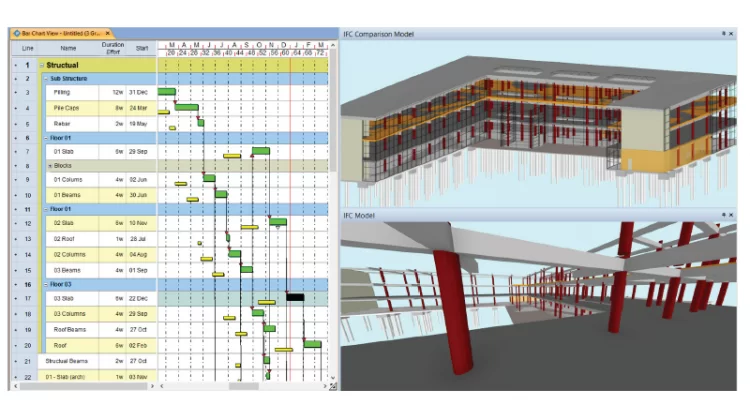
Task: Close the Bar Chart View tab
Action: 108,33
